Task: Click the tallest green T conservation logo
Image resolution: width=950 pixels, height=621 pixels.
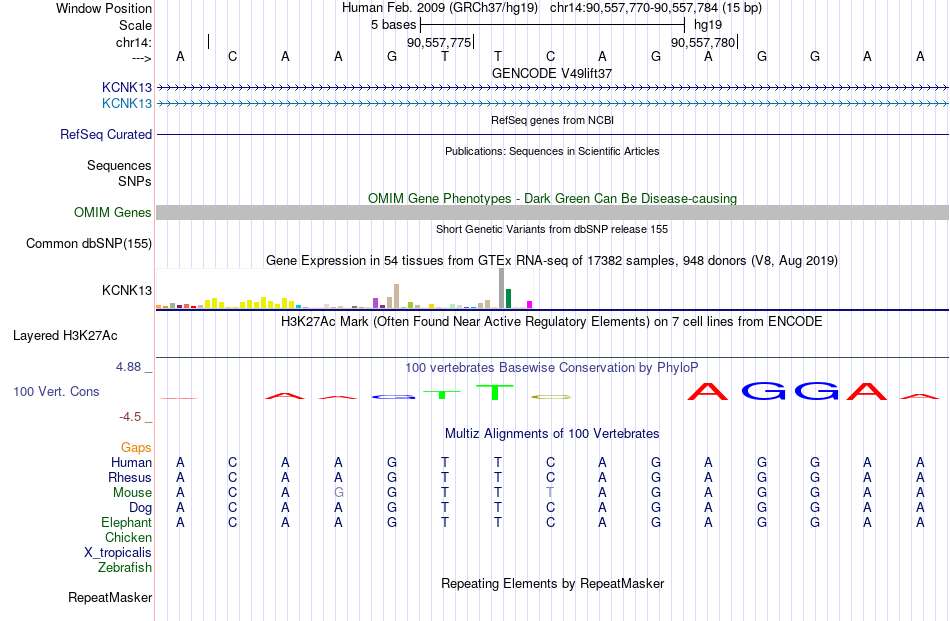Action: [x=495, y=392]
